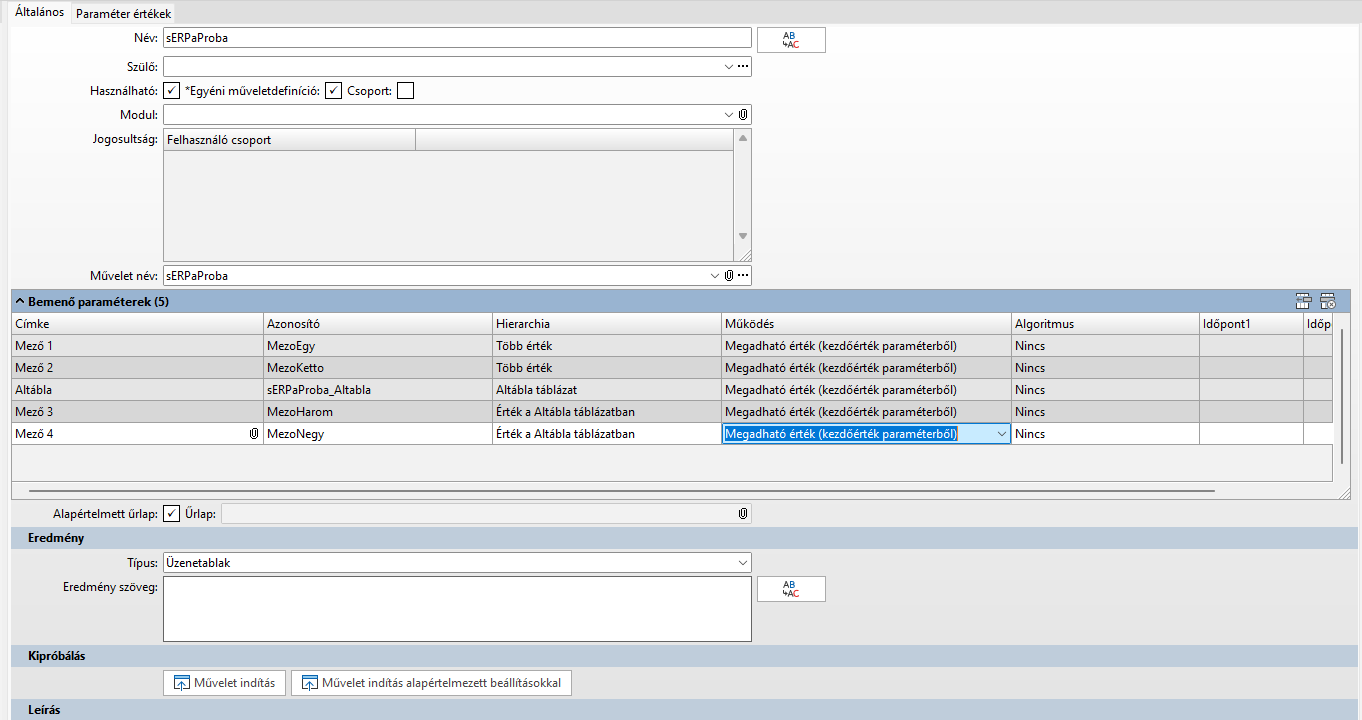Viewport: 1362px width, 720px height.
Task: Click the Működés cell in Altábla row
Action: (866, 390)
